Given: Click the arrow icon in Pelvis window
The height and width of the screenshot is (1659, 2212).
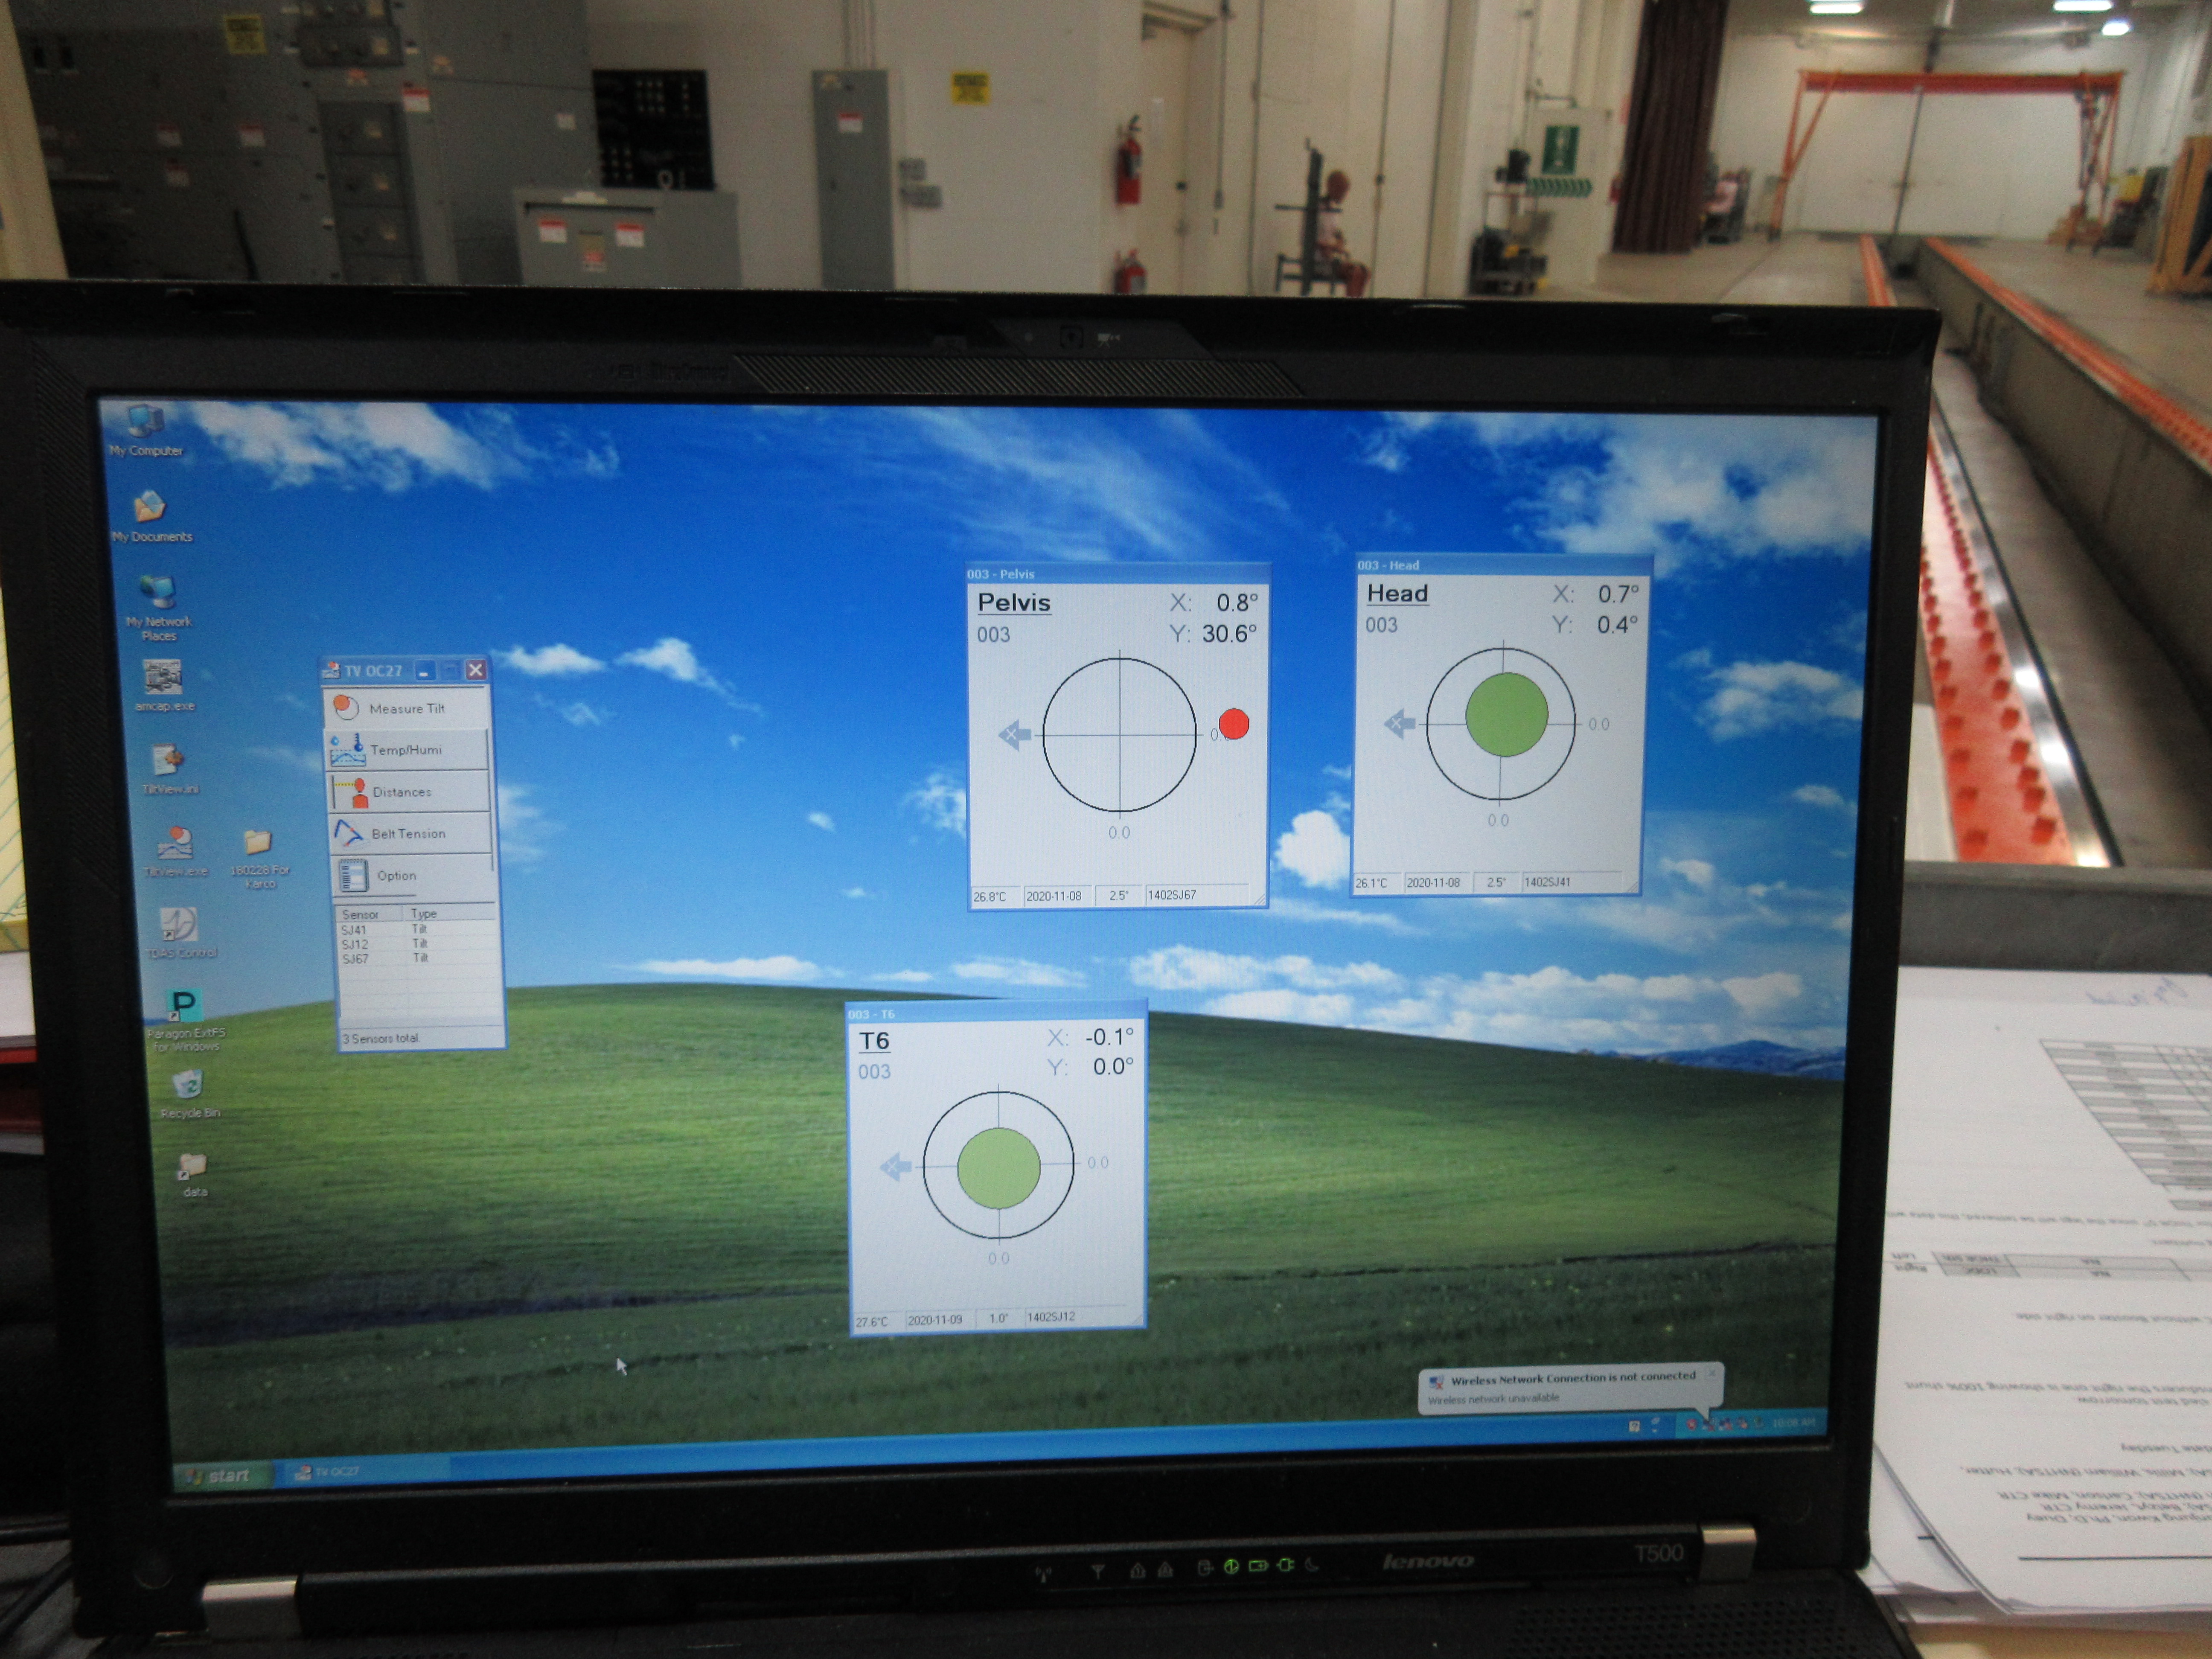Looking at the screenshot, I should click(x=1014, y=735).
